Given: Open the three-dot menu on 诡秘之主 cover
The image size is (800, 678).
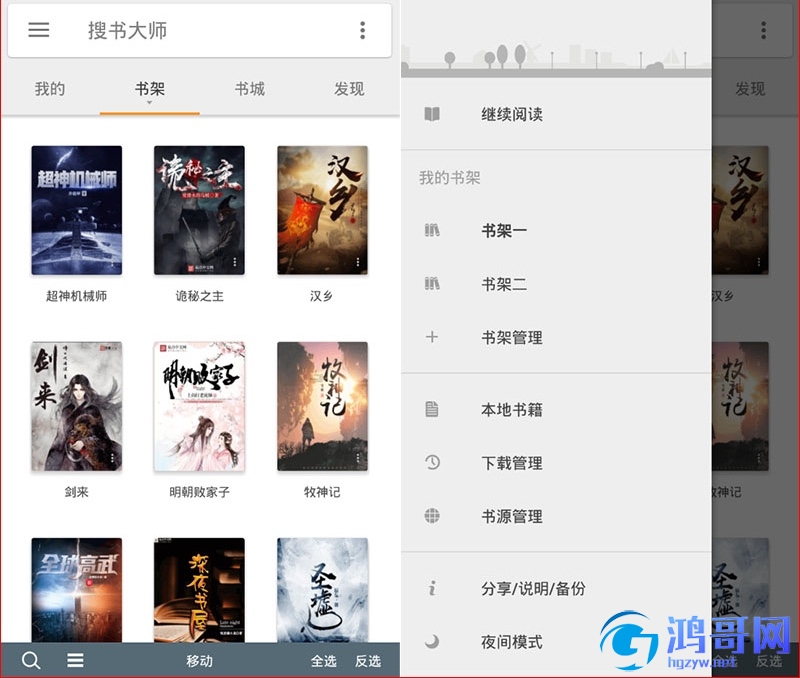Looking at the screenshot, I should (x=235, y=262).
